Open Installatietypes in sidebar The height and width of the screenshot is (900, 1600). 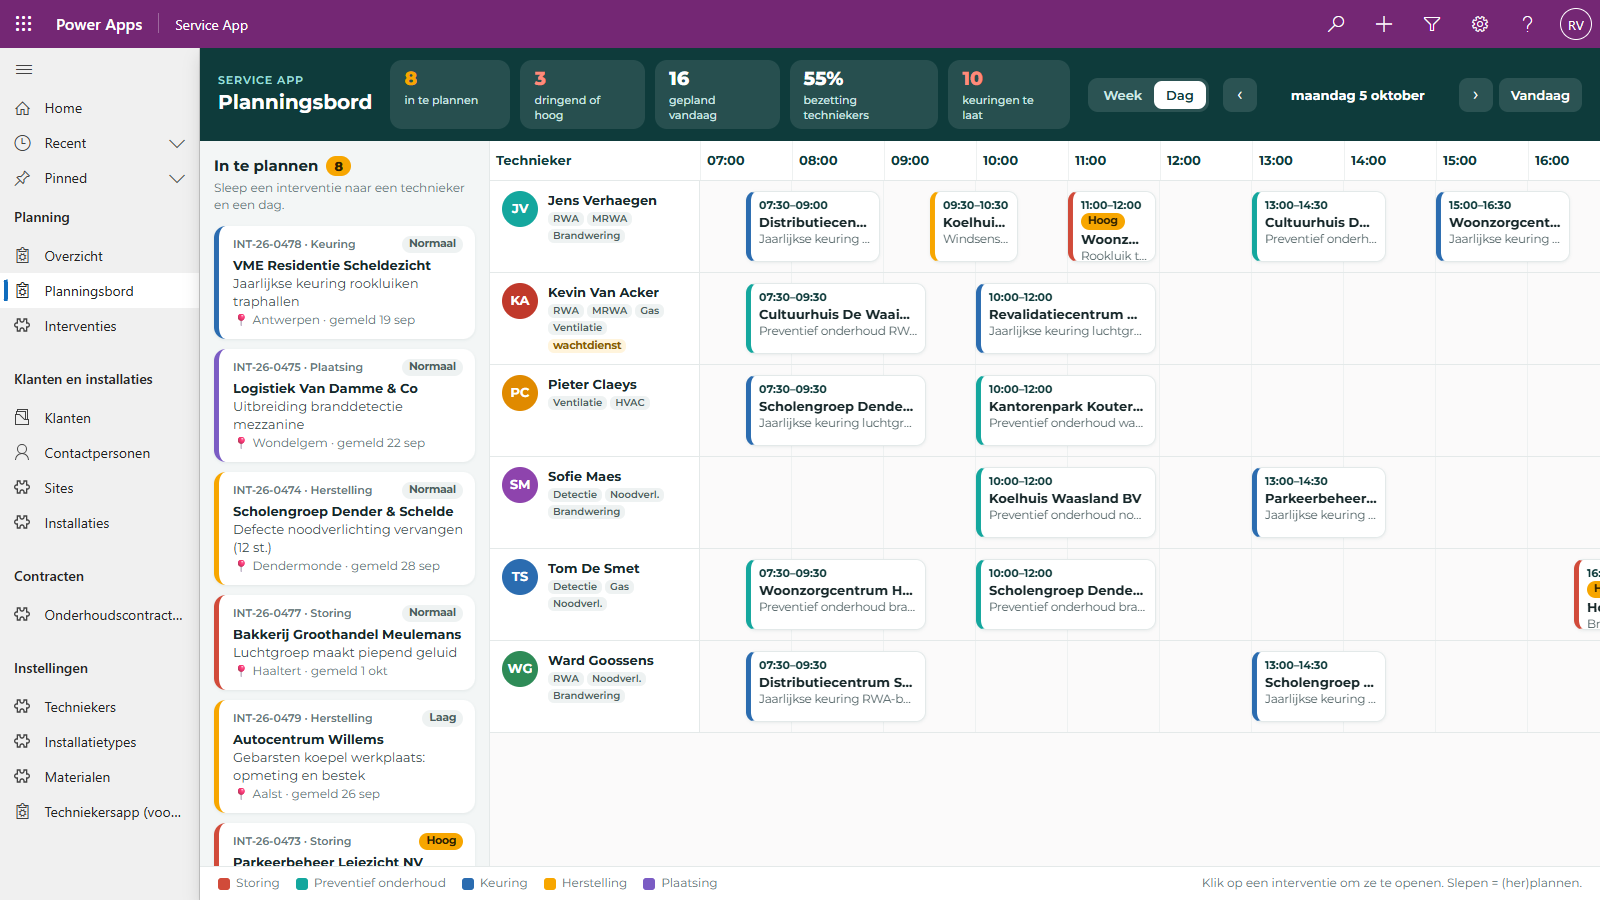click(100, 742)
